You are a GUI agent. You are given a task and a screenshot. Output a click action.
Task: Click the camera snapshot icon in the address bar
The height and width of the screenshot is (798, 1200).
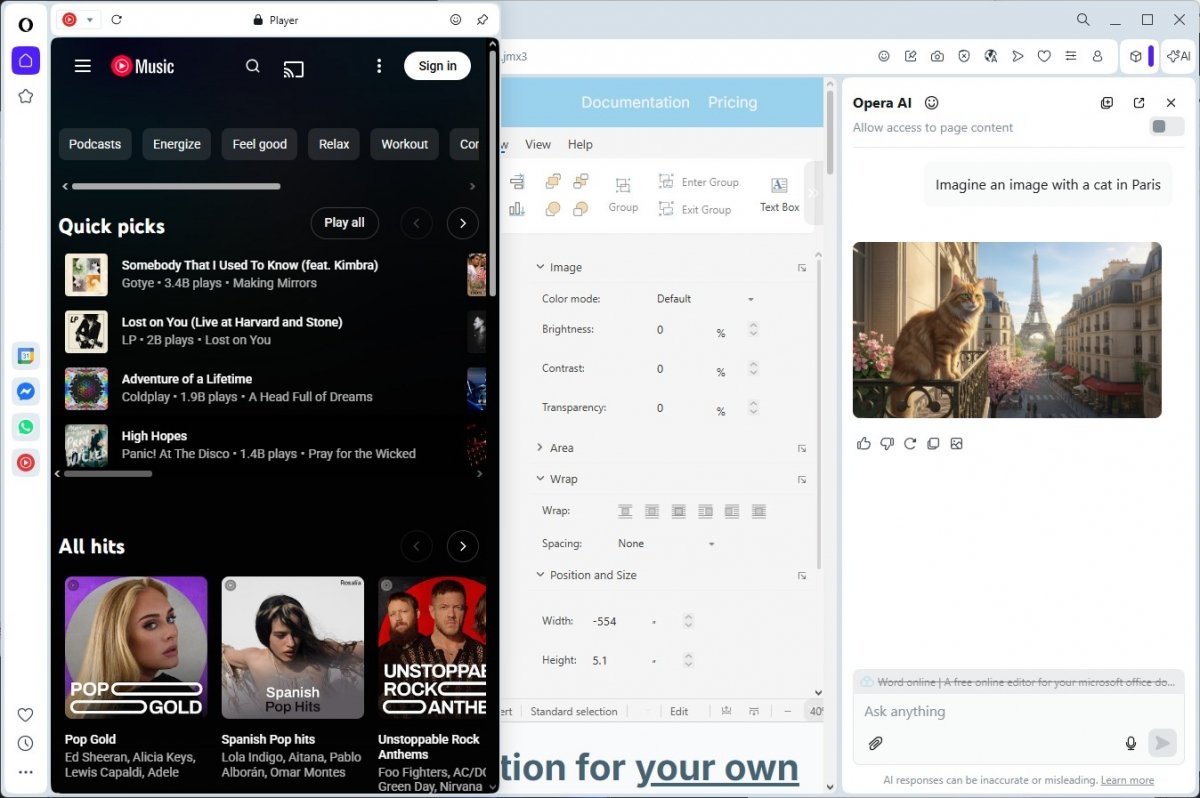click(937, 56)
